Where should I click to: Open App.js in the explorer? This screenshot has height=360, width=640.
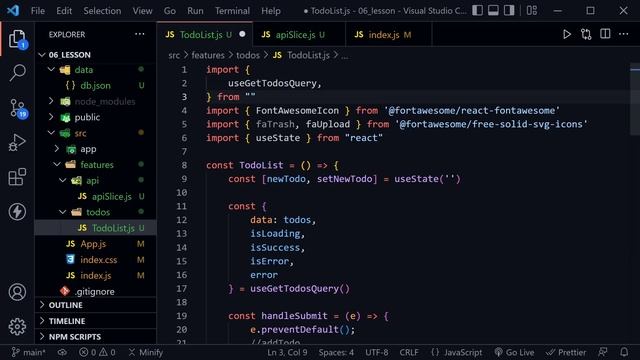[x=96, y=244]
